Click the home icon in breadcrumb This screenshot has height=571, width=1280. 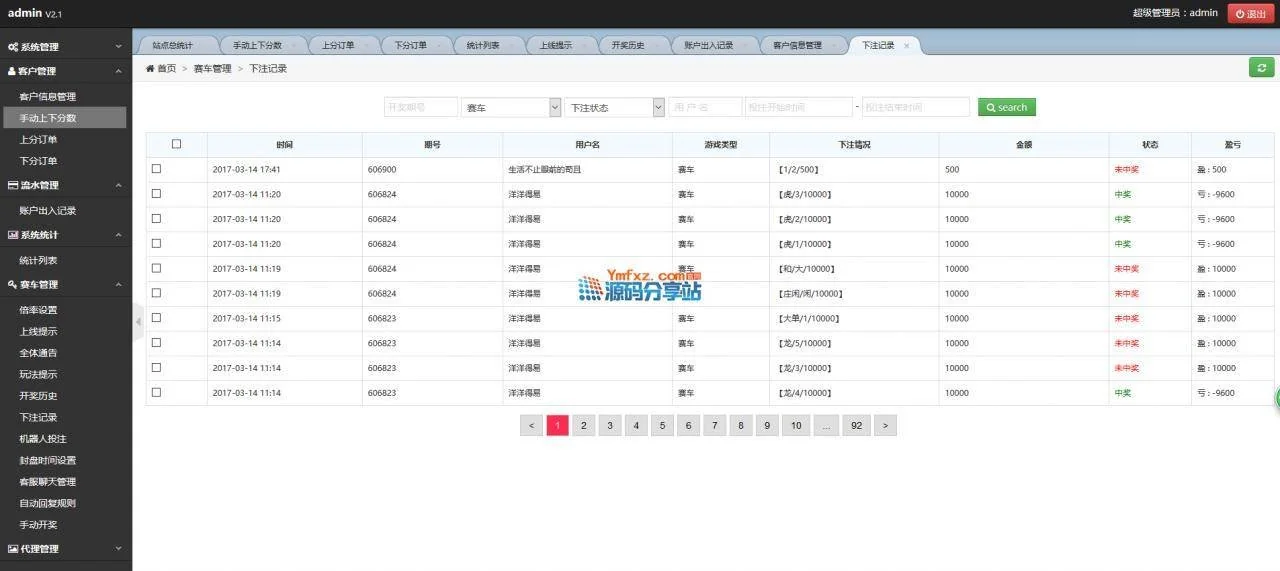tap(150, 69)
